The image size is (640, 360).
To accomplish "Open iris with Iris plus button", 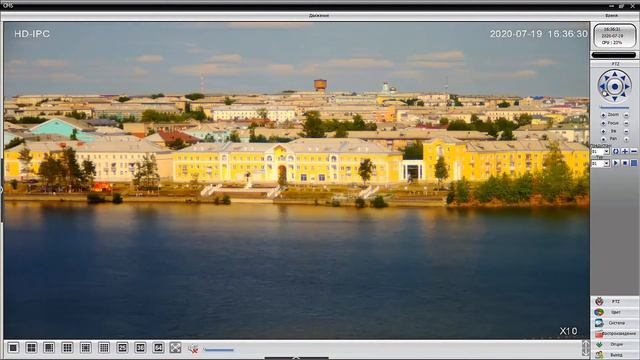I will [603, 131].
